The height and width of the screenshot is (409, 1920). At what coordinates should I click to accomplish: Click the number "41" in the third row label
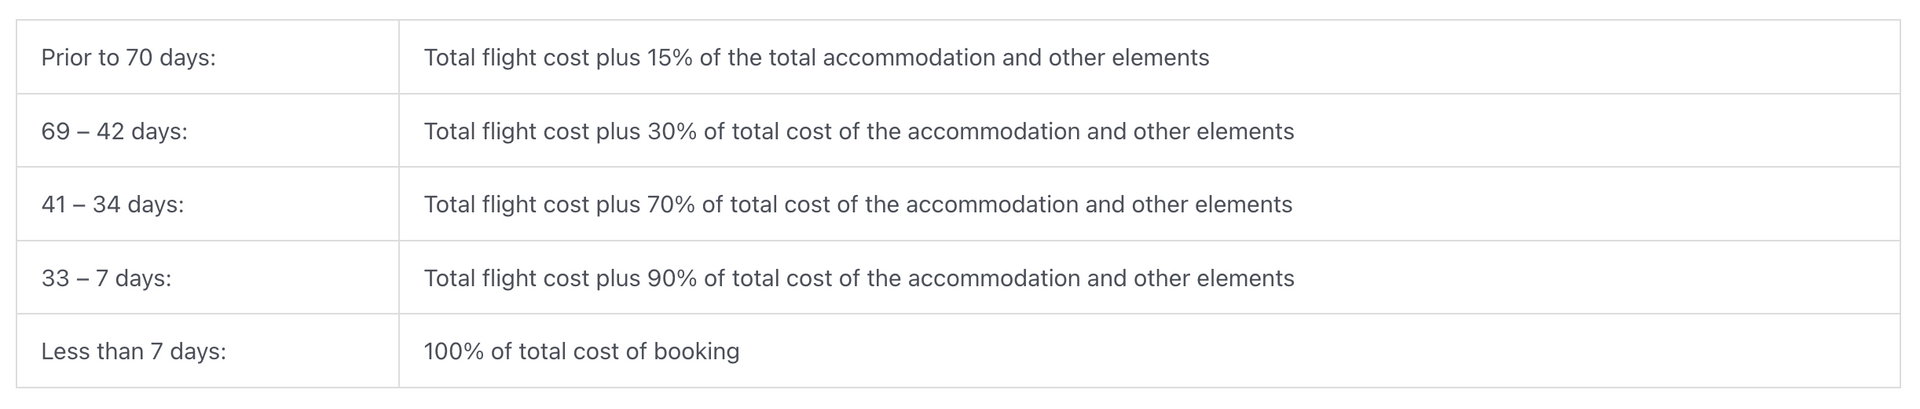coord(53,205)
